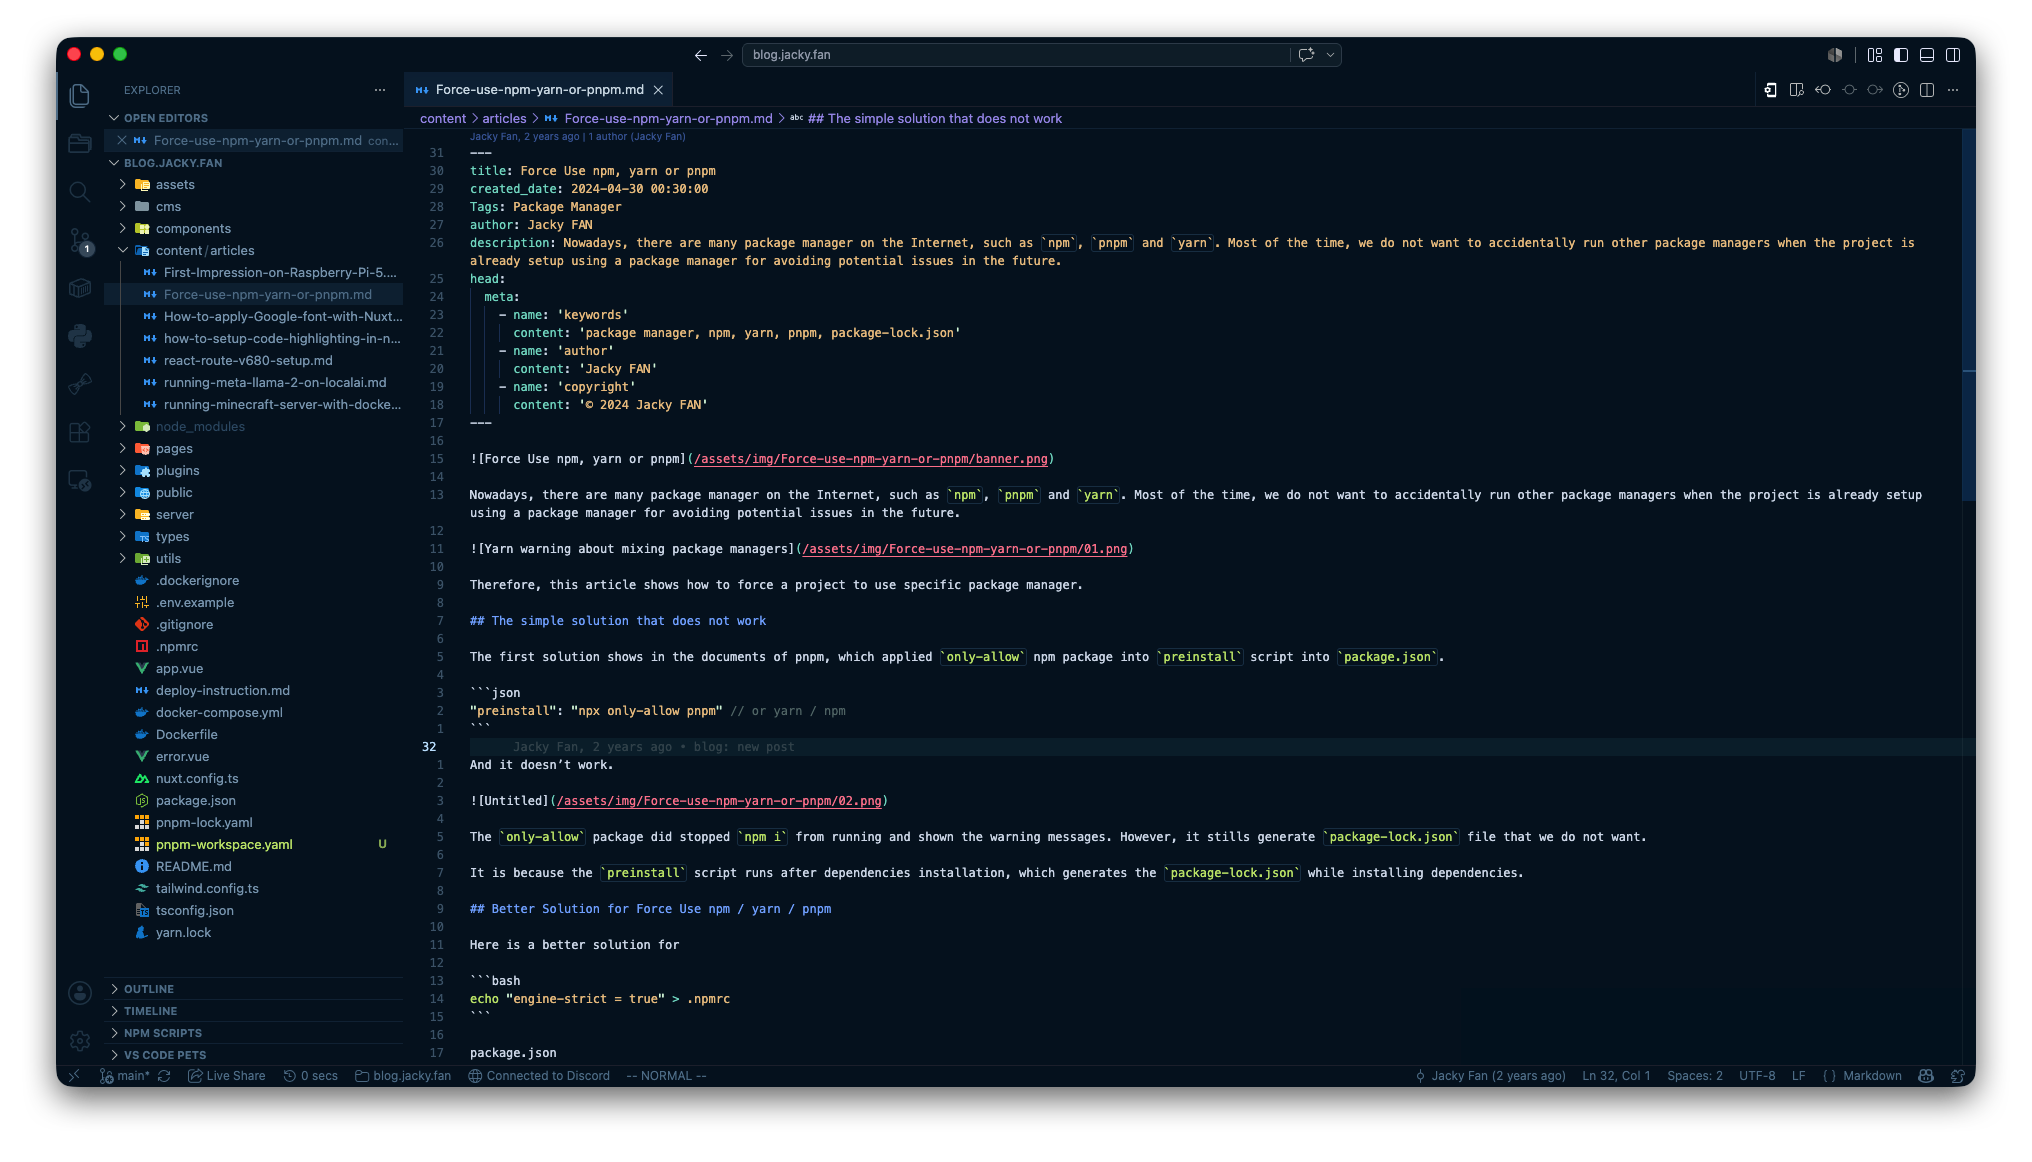2032x1162 pixels.
Task: Click the UTF-8 encoding selector
Action: (x=1757, y=1076)
